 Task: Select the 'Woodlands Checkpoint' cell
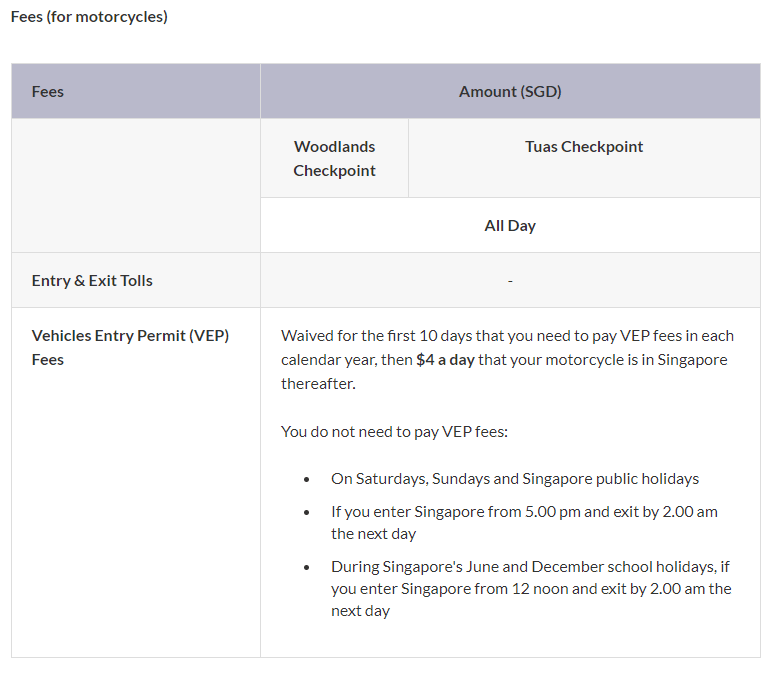tap(334, 158)
